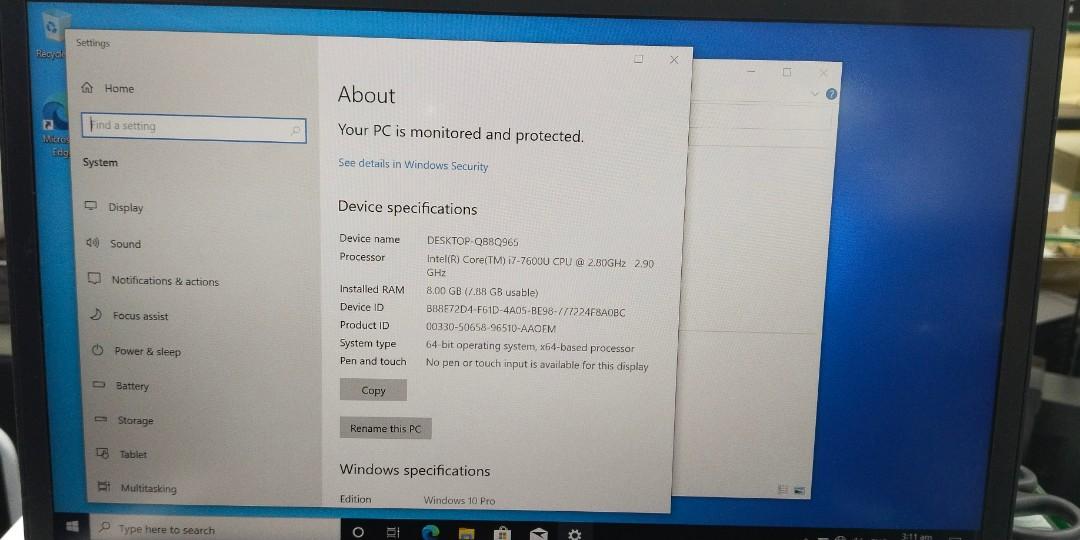Select device name DESKTOP-Q88Q965 text
The width and height of the screenshot is (1080, 540).
pyautogui.click(x=472, y=241)
